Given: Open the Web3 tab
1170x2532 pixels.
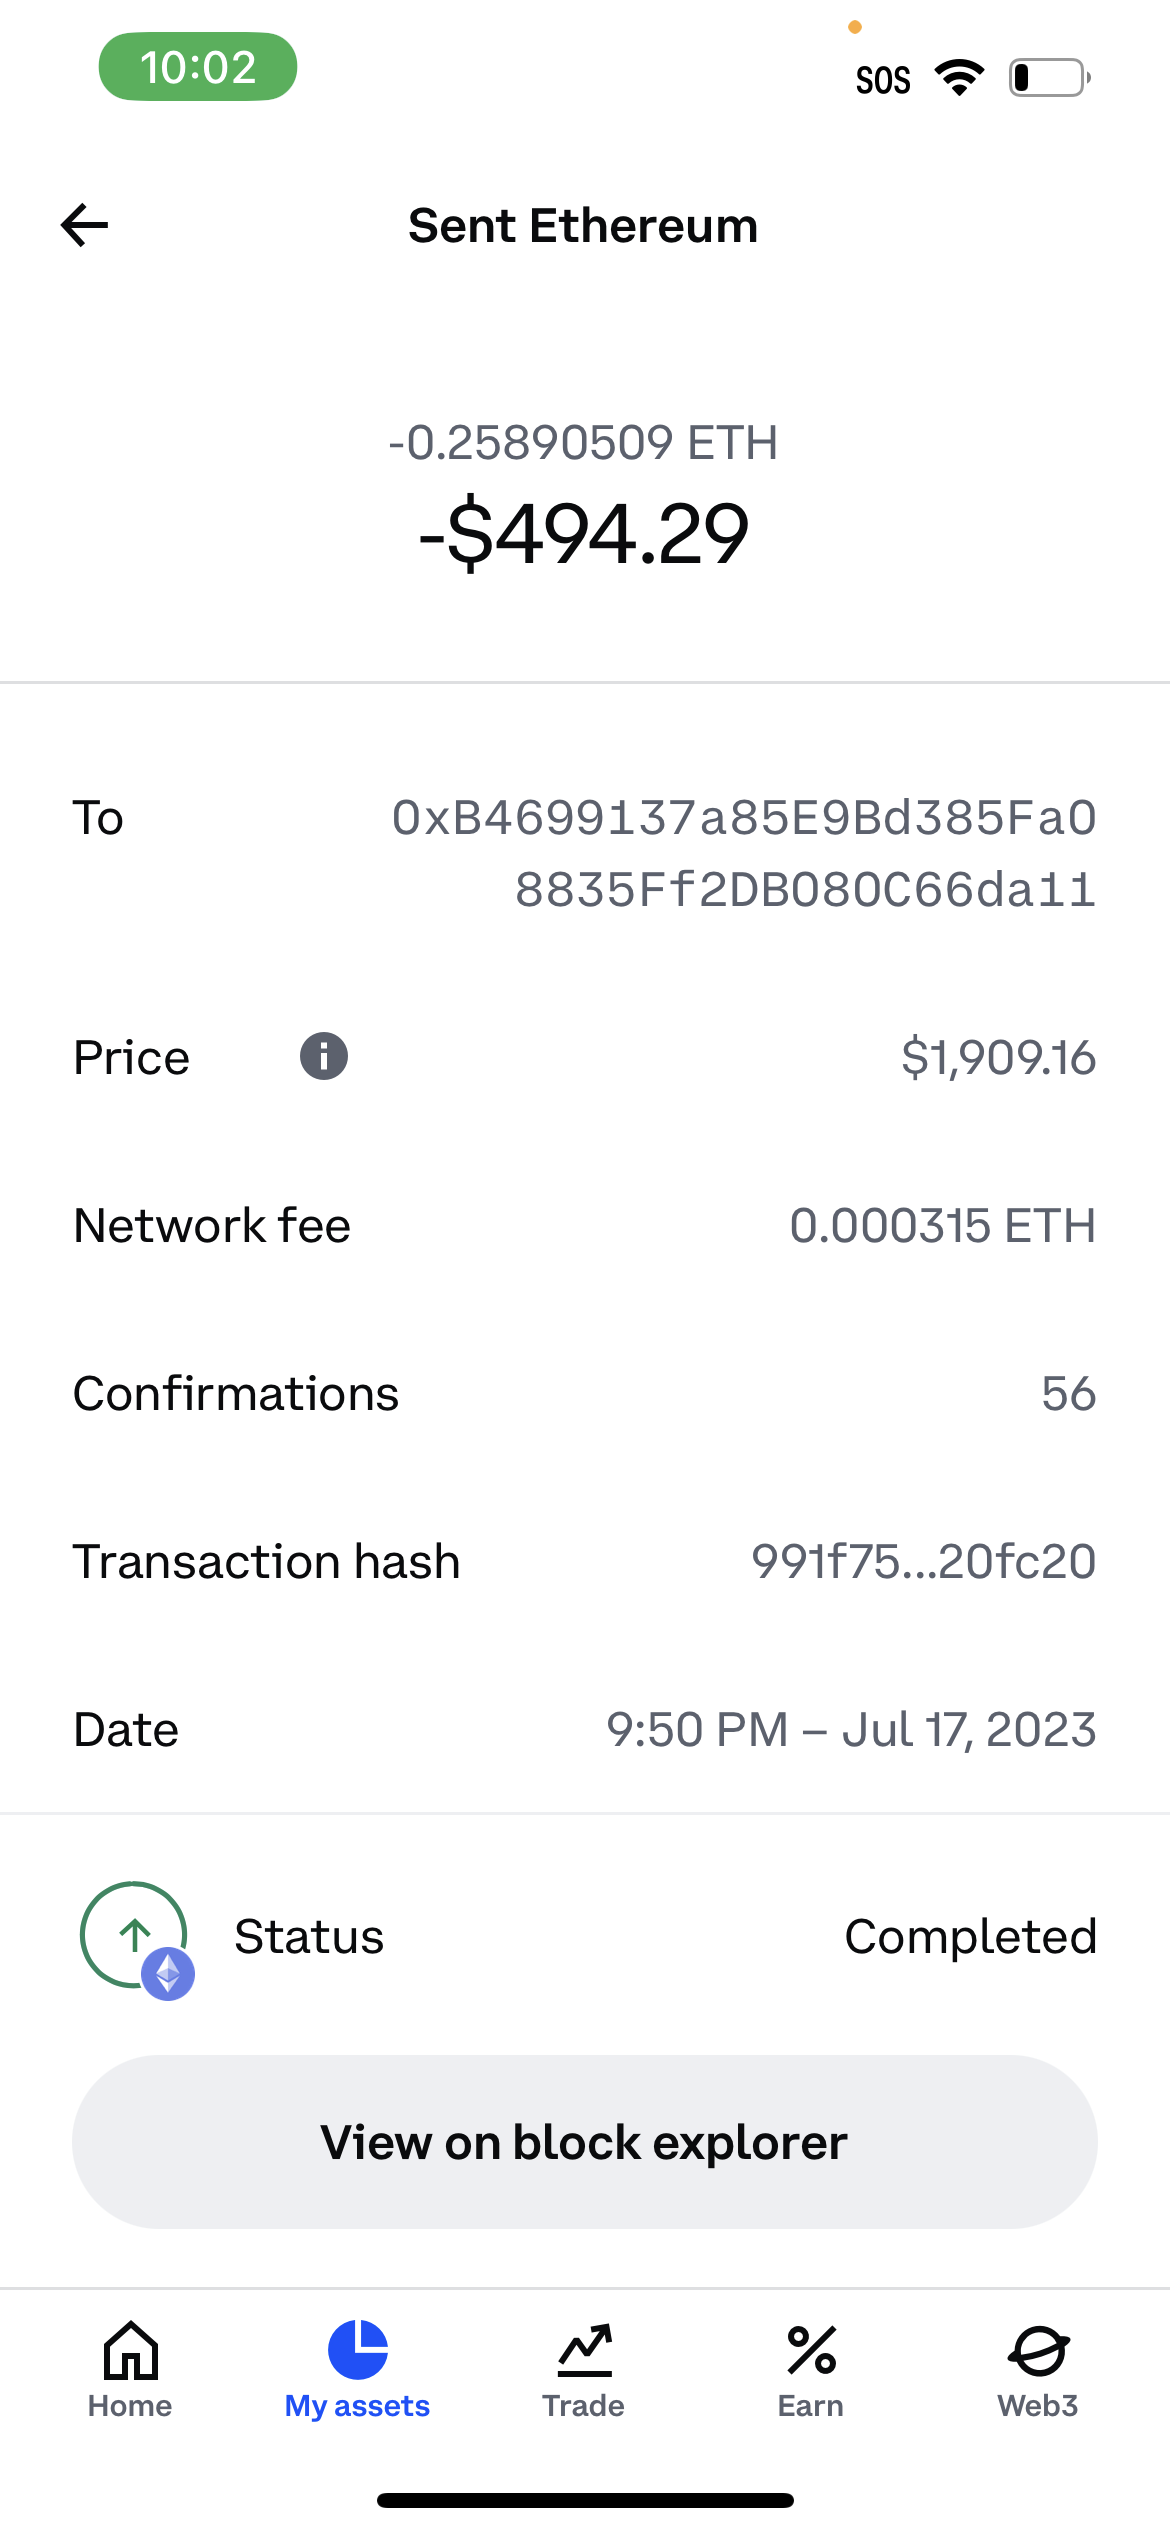Looking at the screenshot, I should click(x=1038, y=2370).
